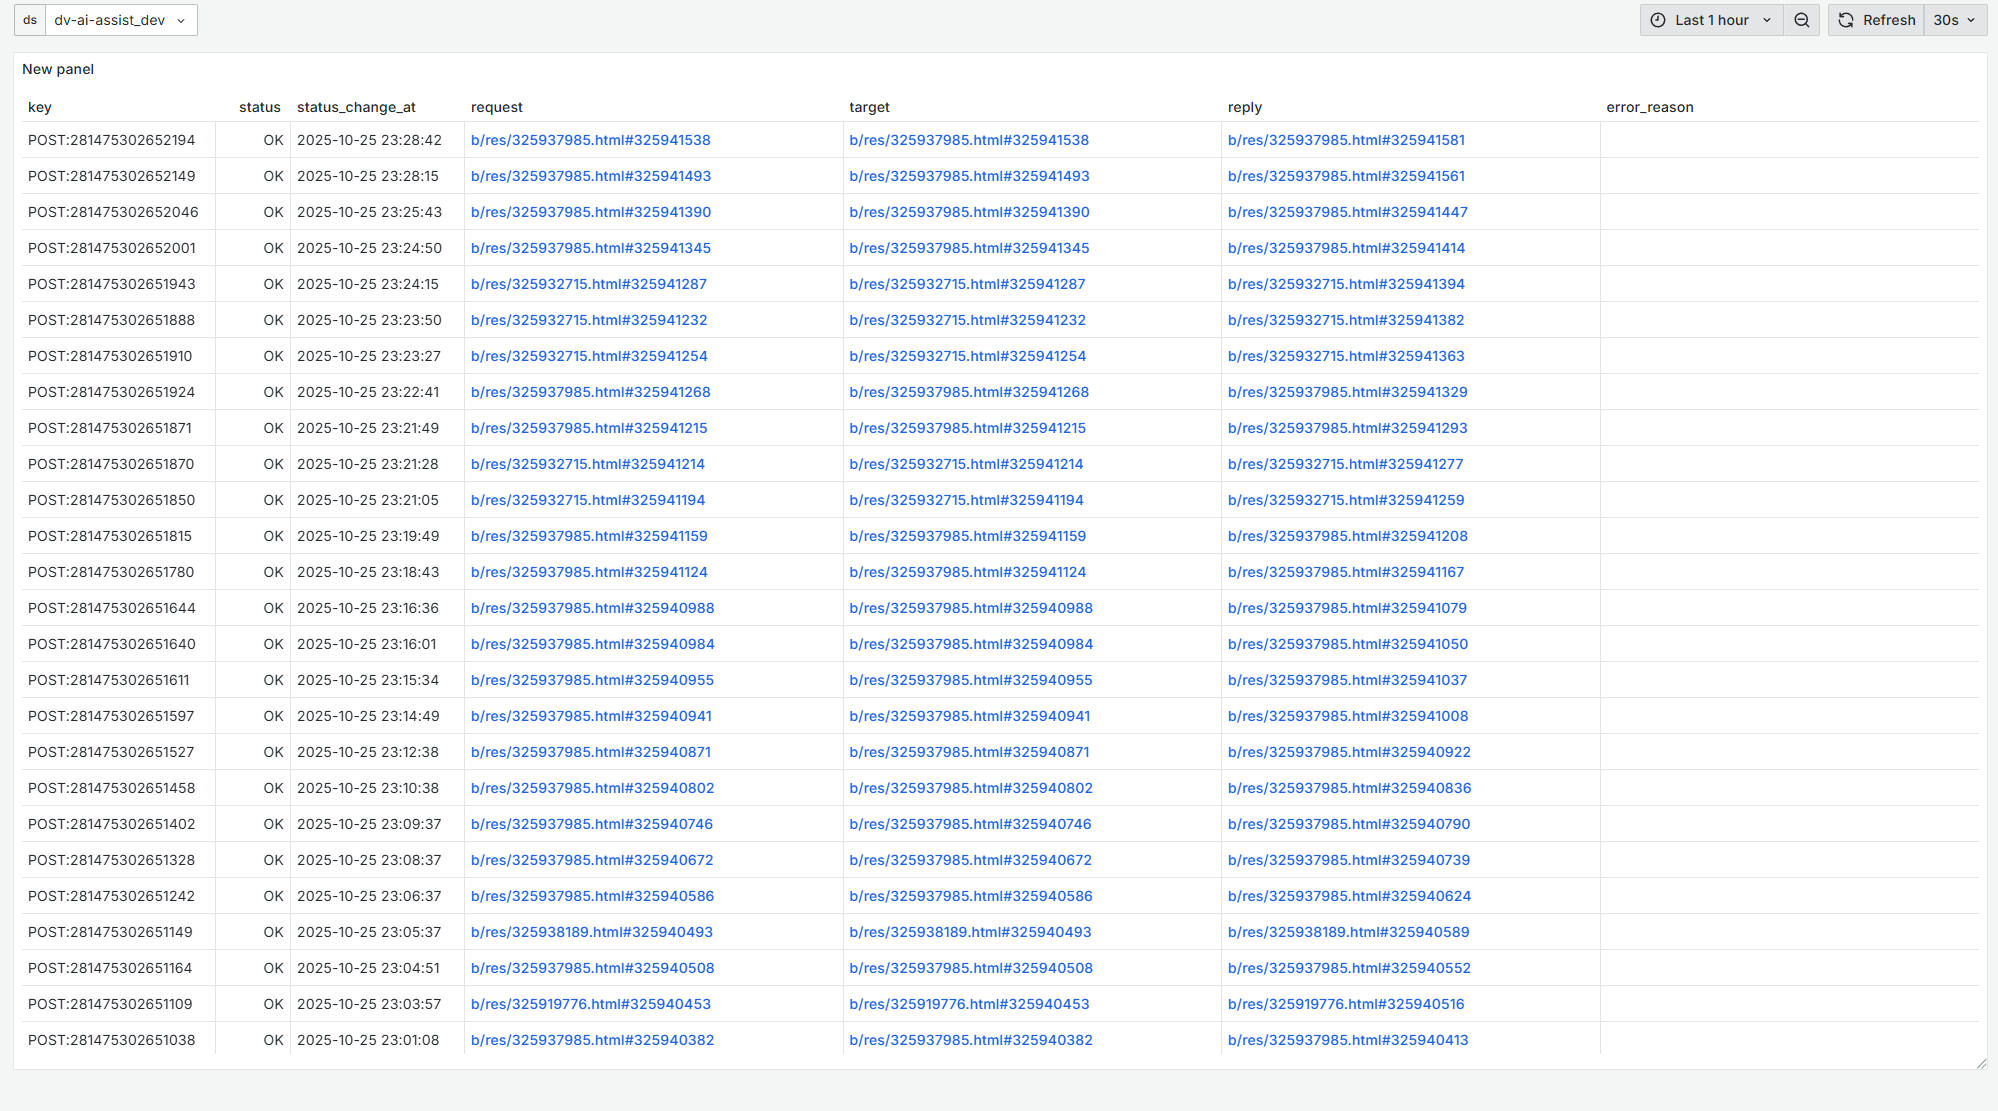Open reply link ending in 325941581
Viewport: 1998px width, 1111px height.
pyautogui.click(x=1345, y=140)
